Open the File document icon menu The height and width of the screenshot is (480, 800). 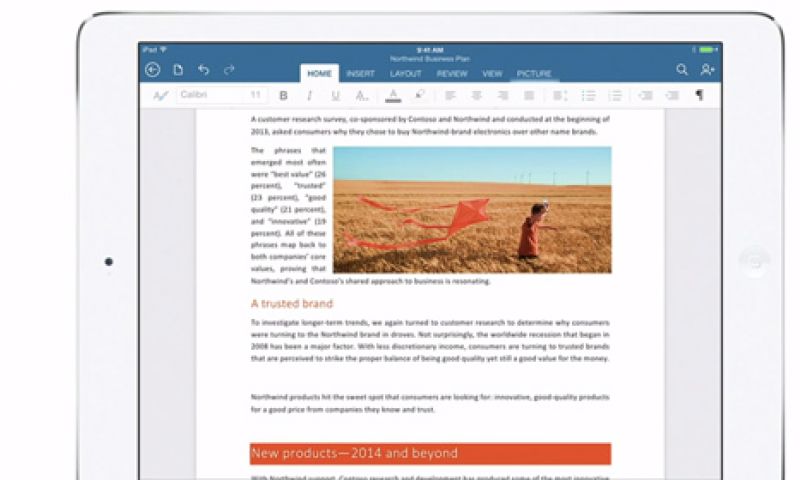[178, 70]
